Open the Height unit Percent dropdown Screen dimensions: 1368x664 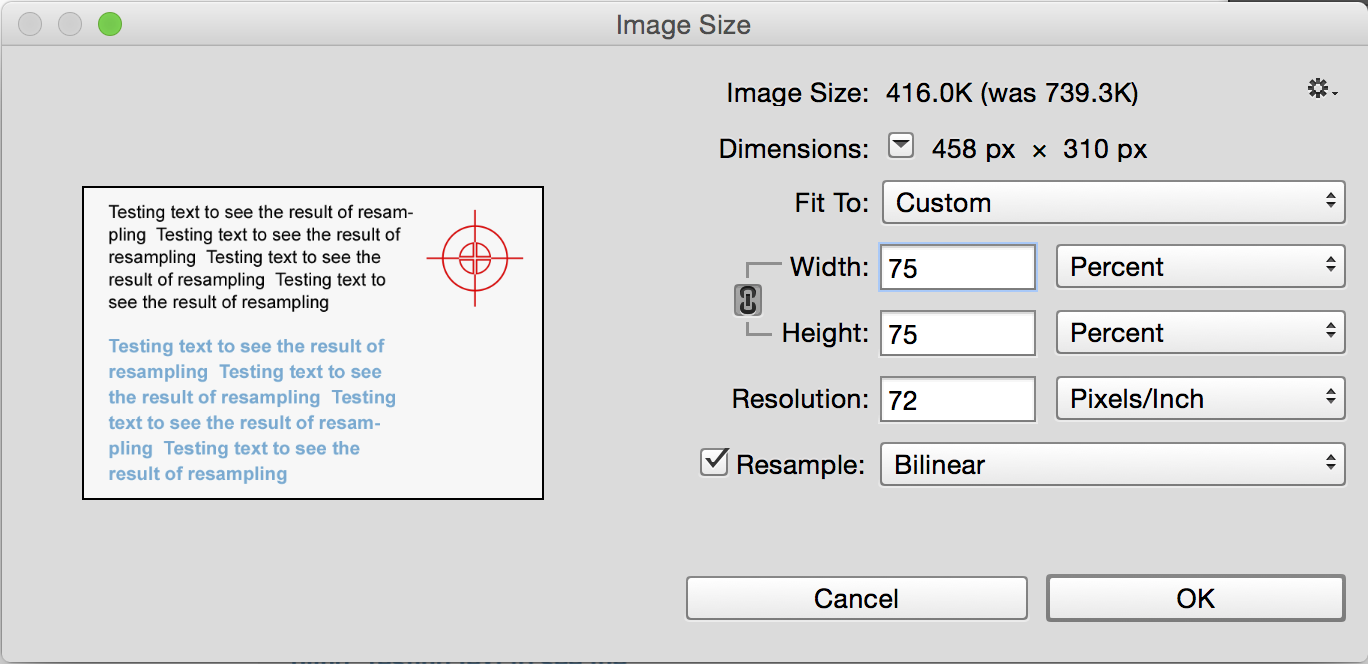1201,333
